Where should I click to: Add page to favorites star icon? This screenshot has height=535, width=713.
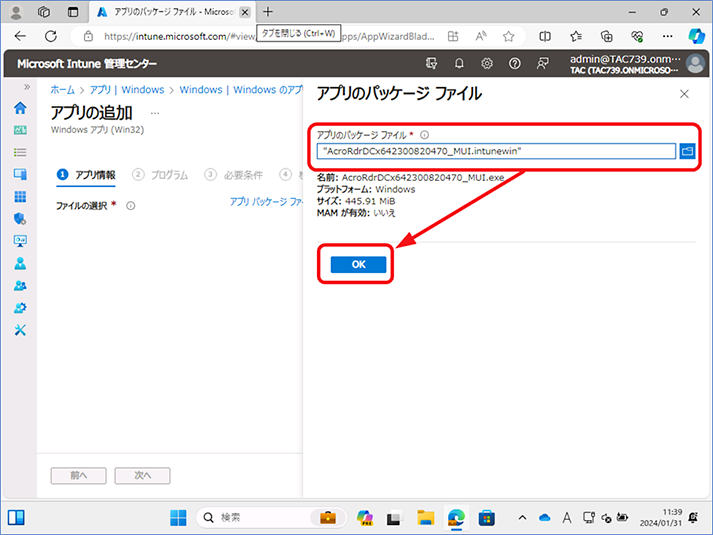[x=508, y=36]
